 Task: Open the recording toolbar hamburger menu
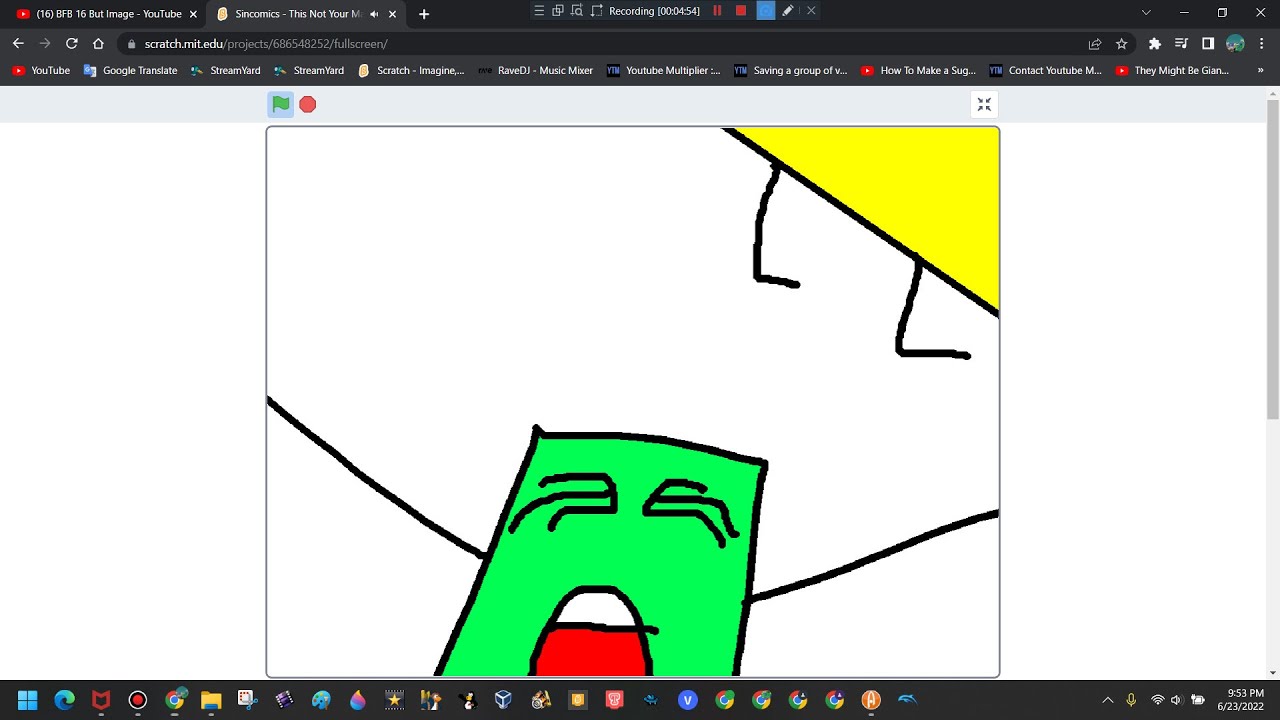(539, 11)
